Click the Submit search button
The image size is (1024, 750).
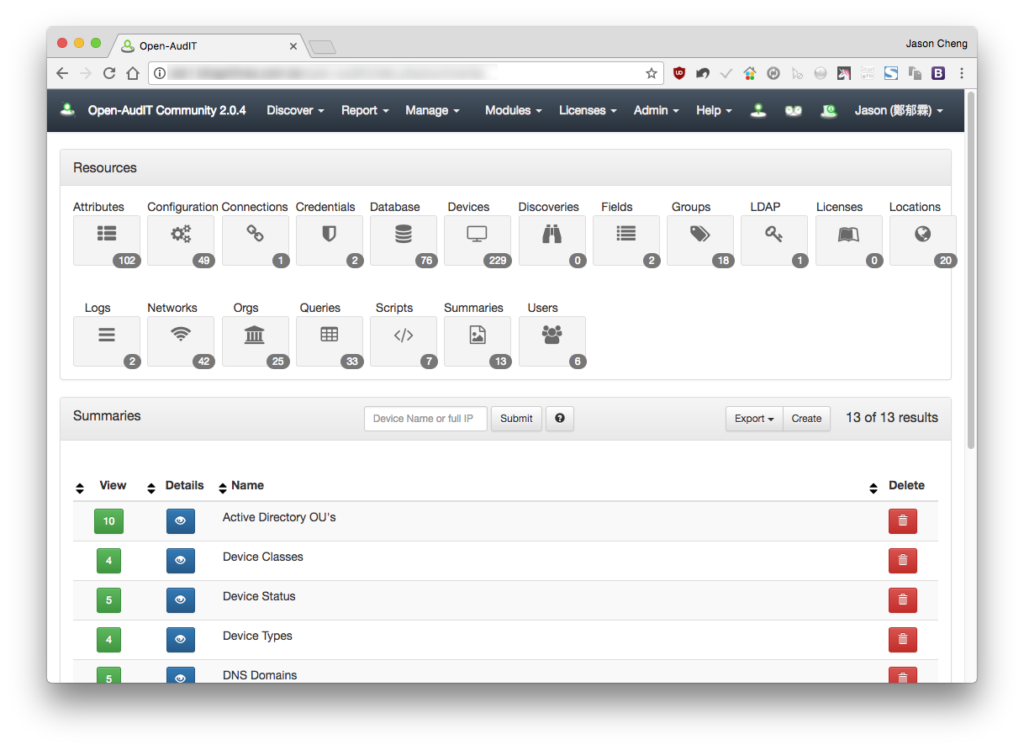pos(516,418)
